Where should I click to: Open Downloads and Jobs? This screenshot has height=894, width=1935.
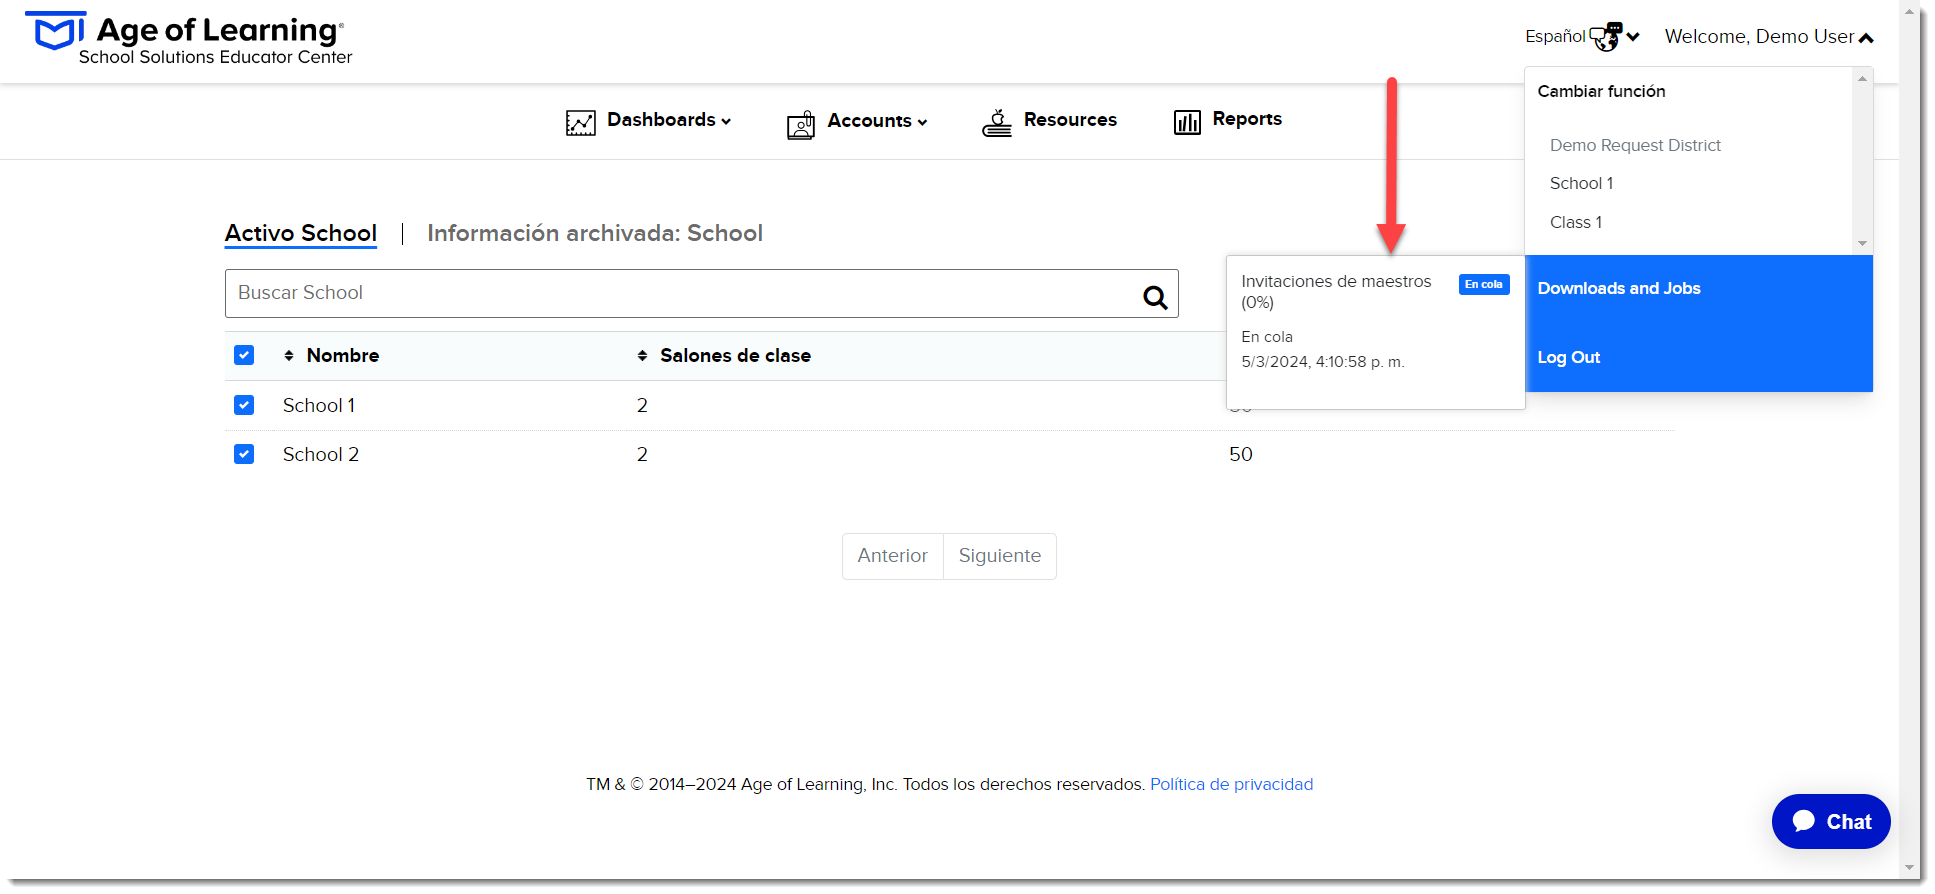coord(1619,288)
